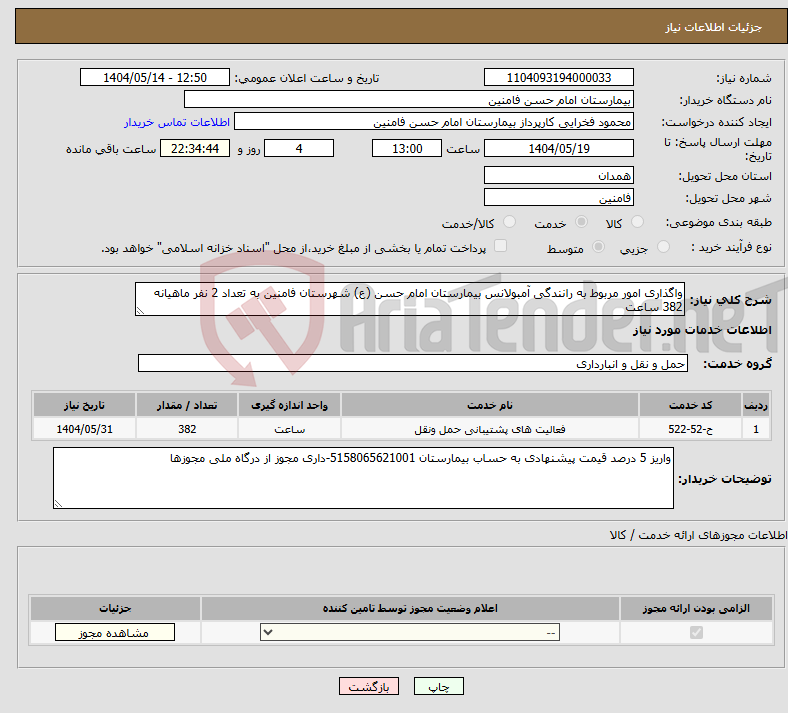Click the need number field 1104093194000033

click(x=559, y=77)
